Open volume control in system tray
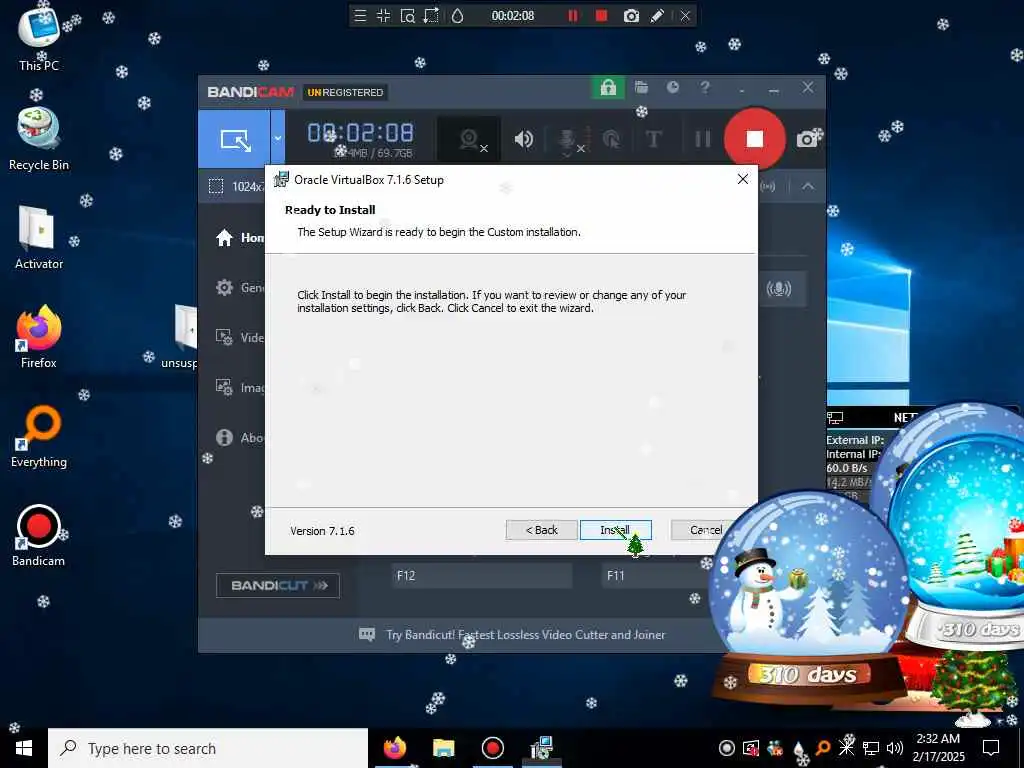Screen dimensions: 1024x768 [894, 748]
